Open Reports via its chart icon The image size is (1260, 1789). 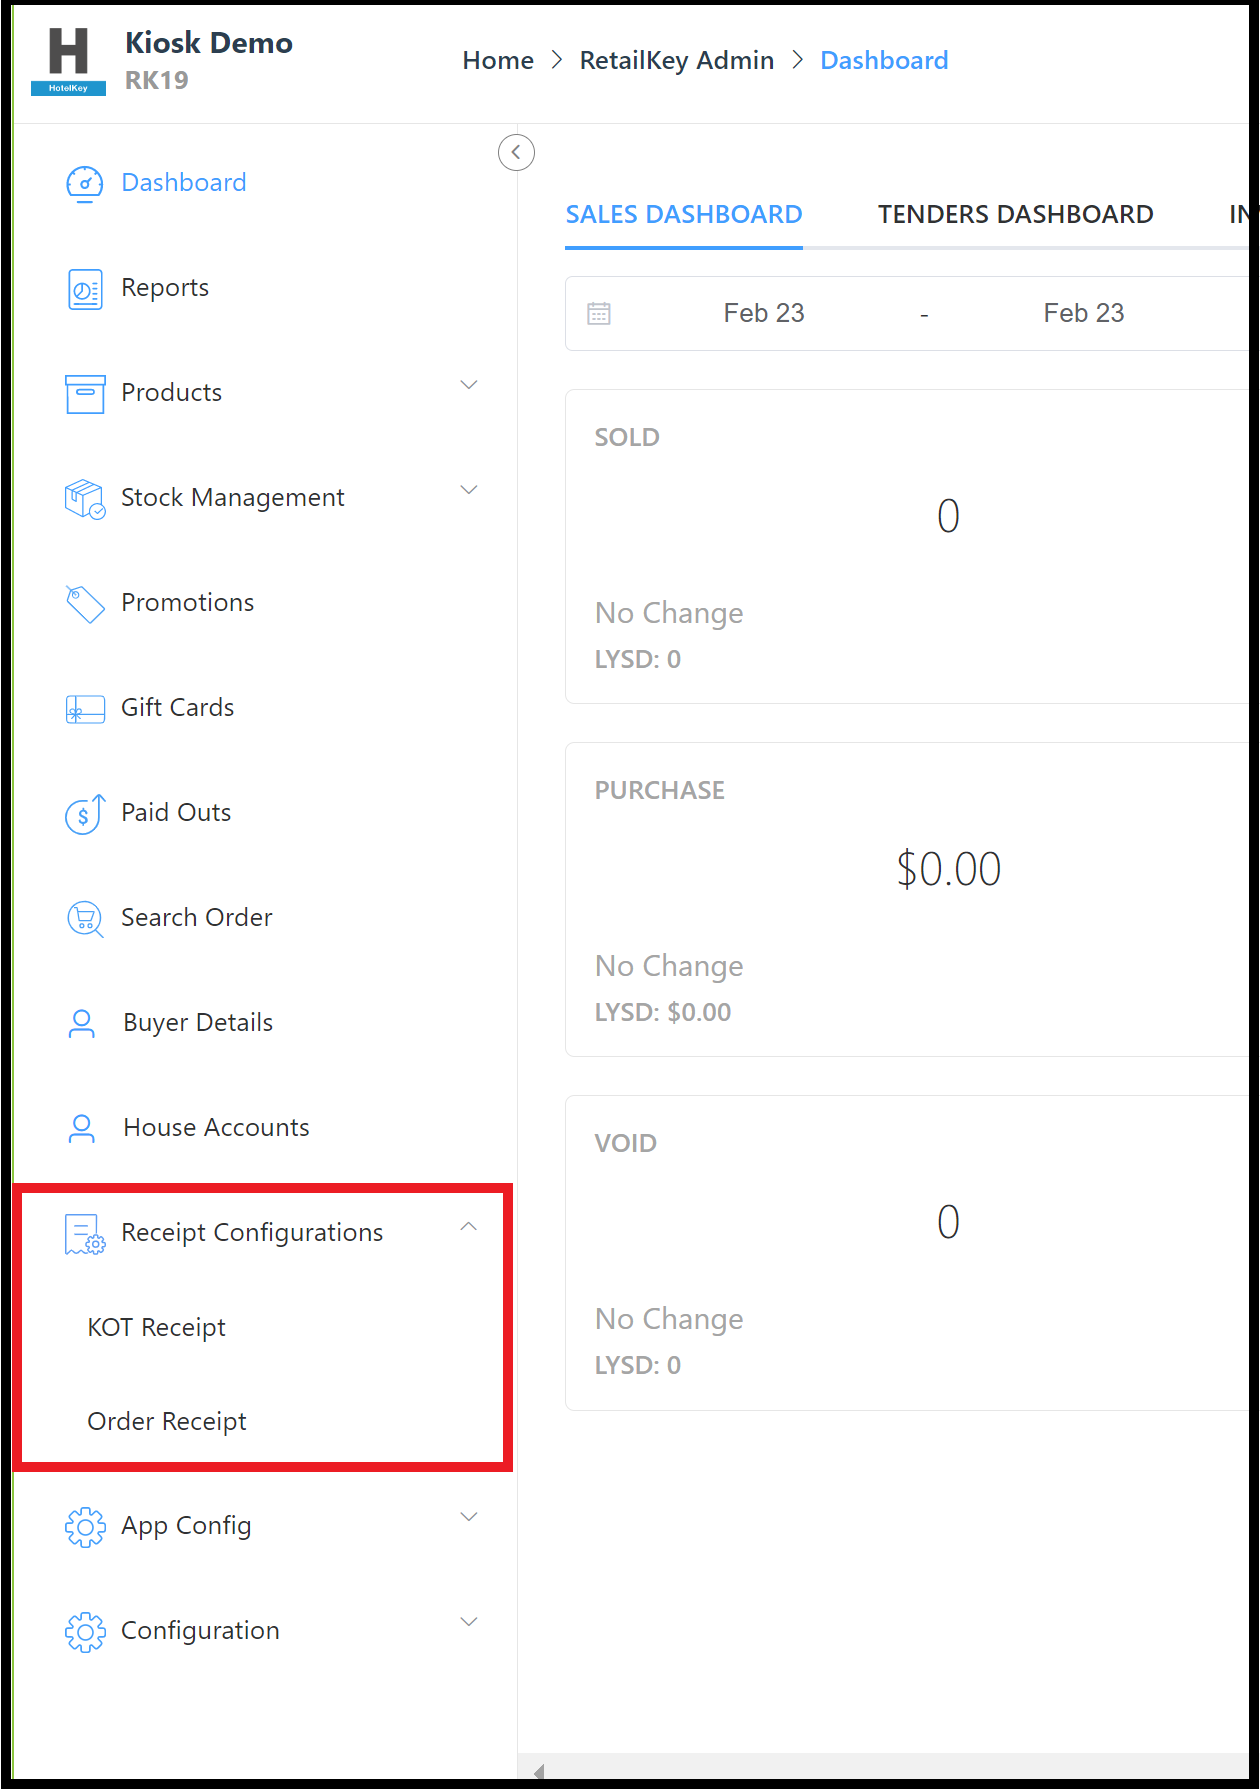click(x=84, y=289)
